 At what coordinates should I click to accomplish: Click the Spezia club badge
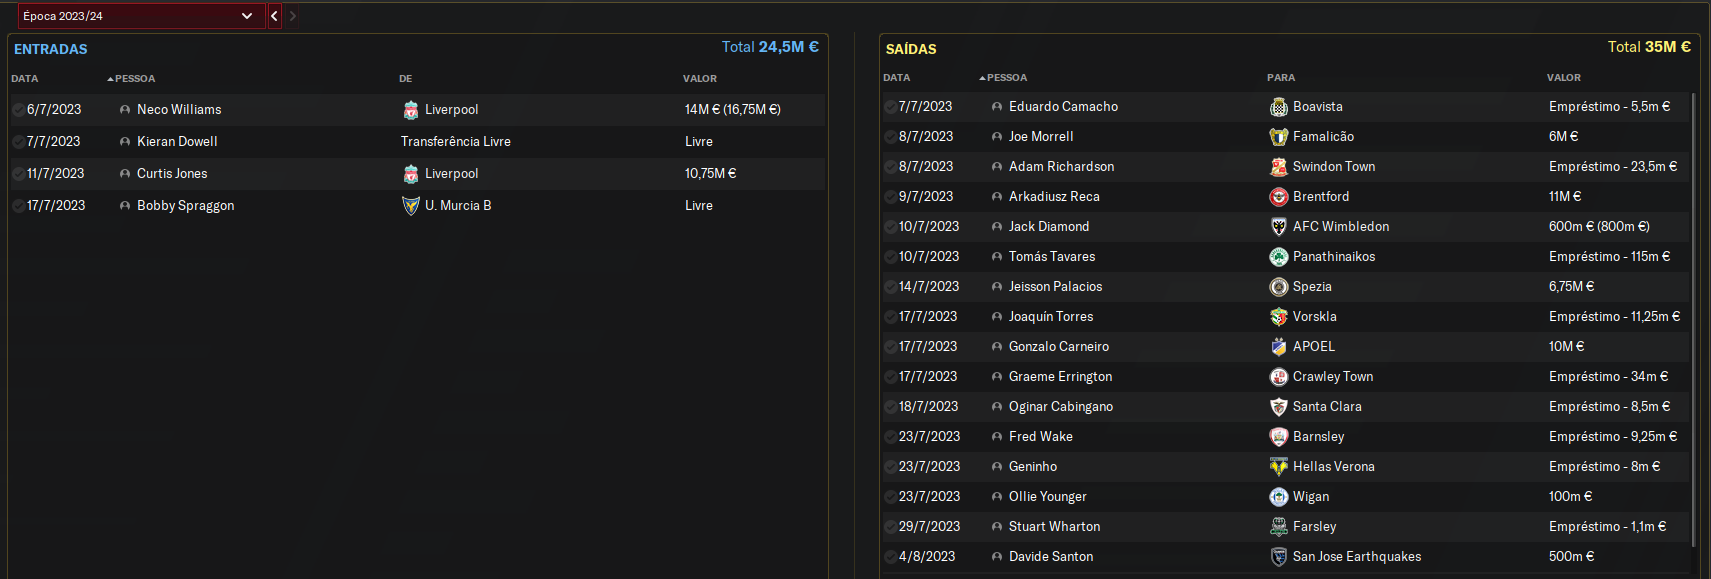coord(1278,287)
